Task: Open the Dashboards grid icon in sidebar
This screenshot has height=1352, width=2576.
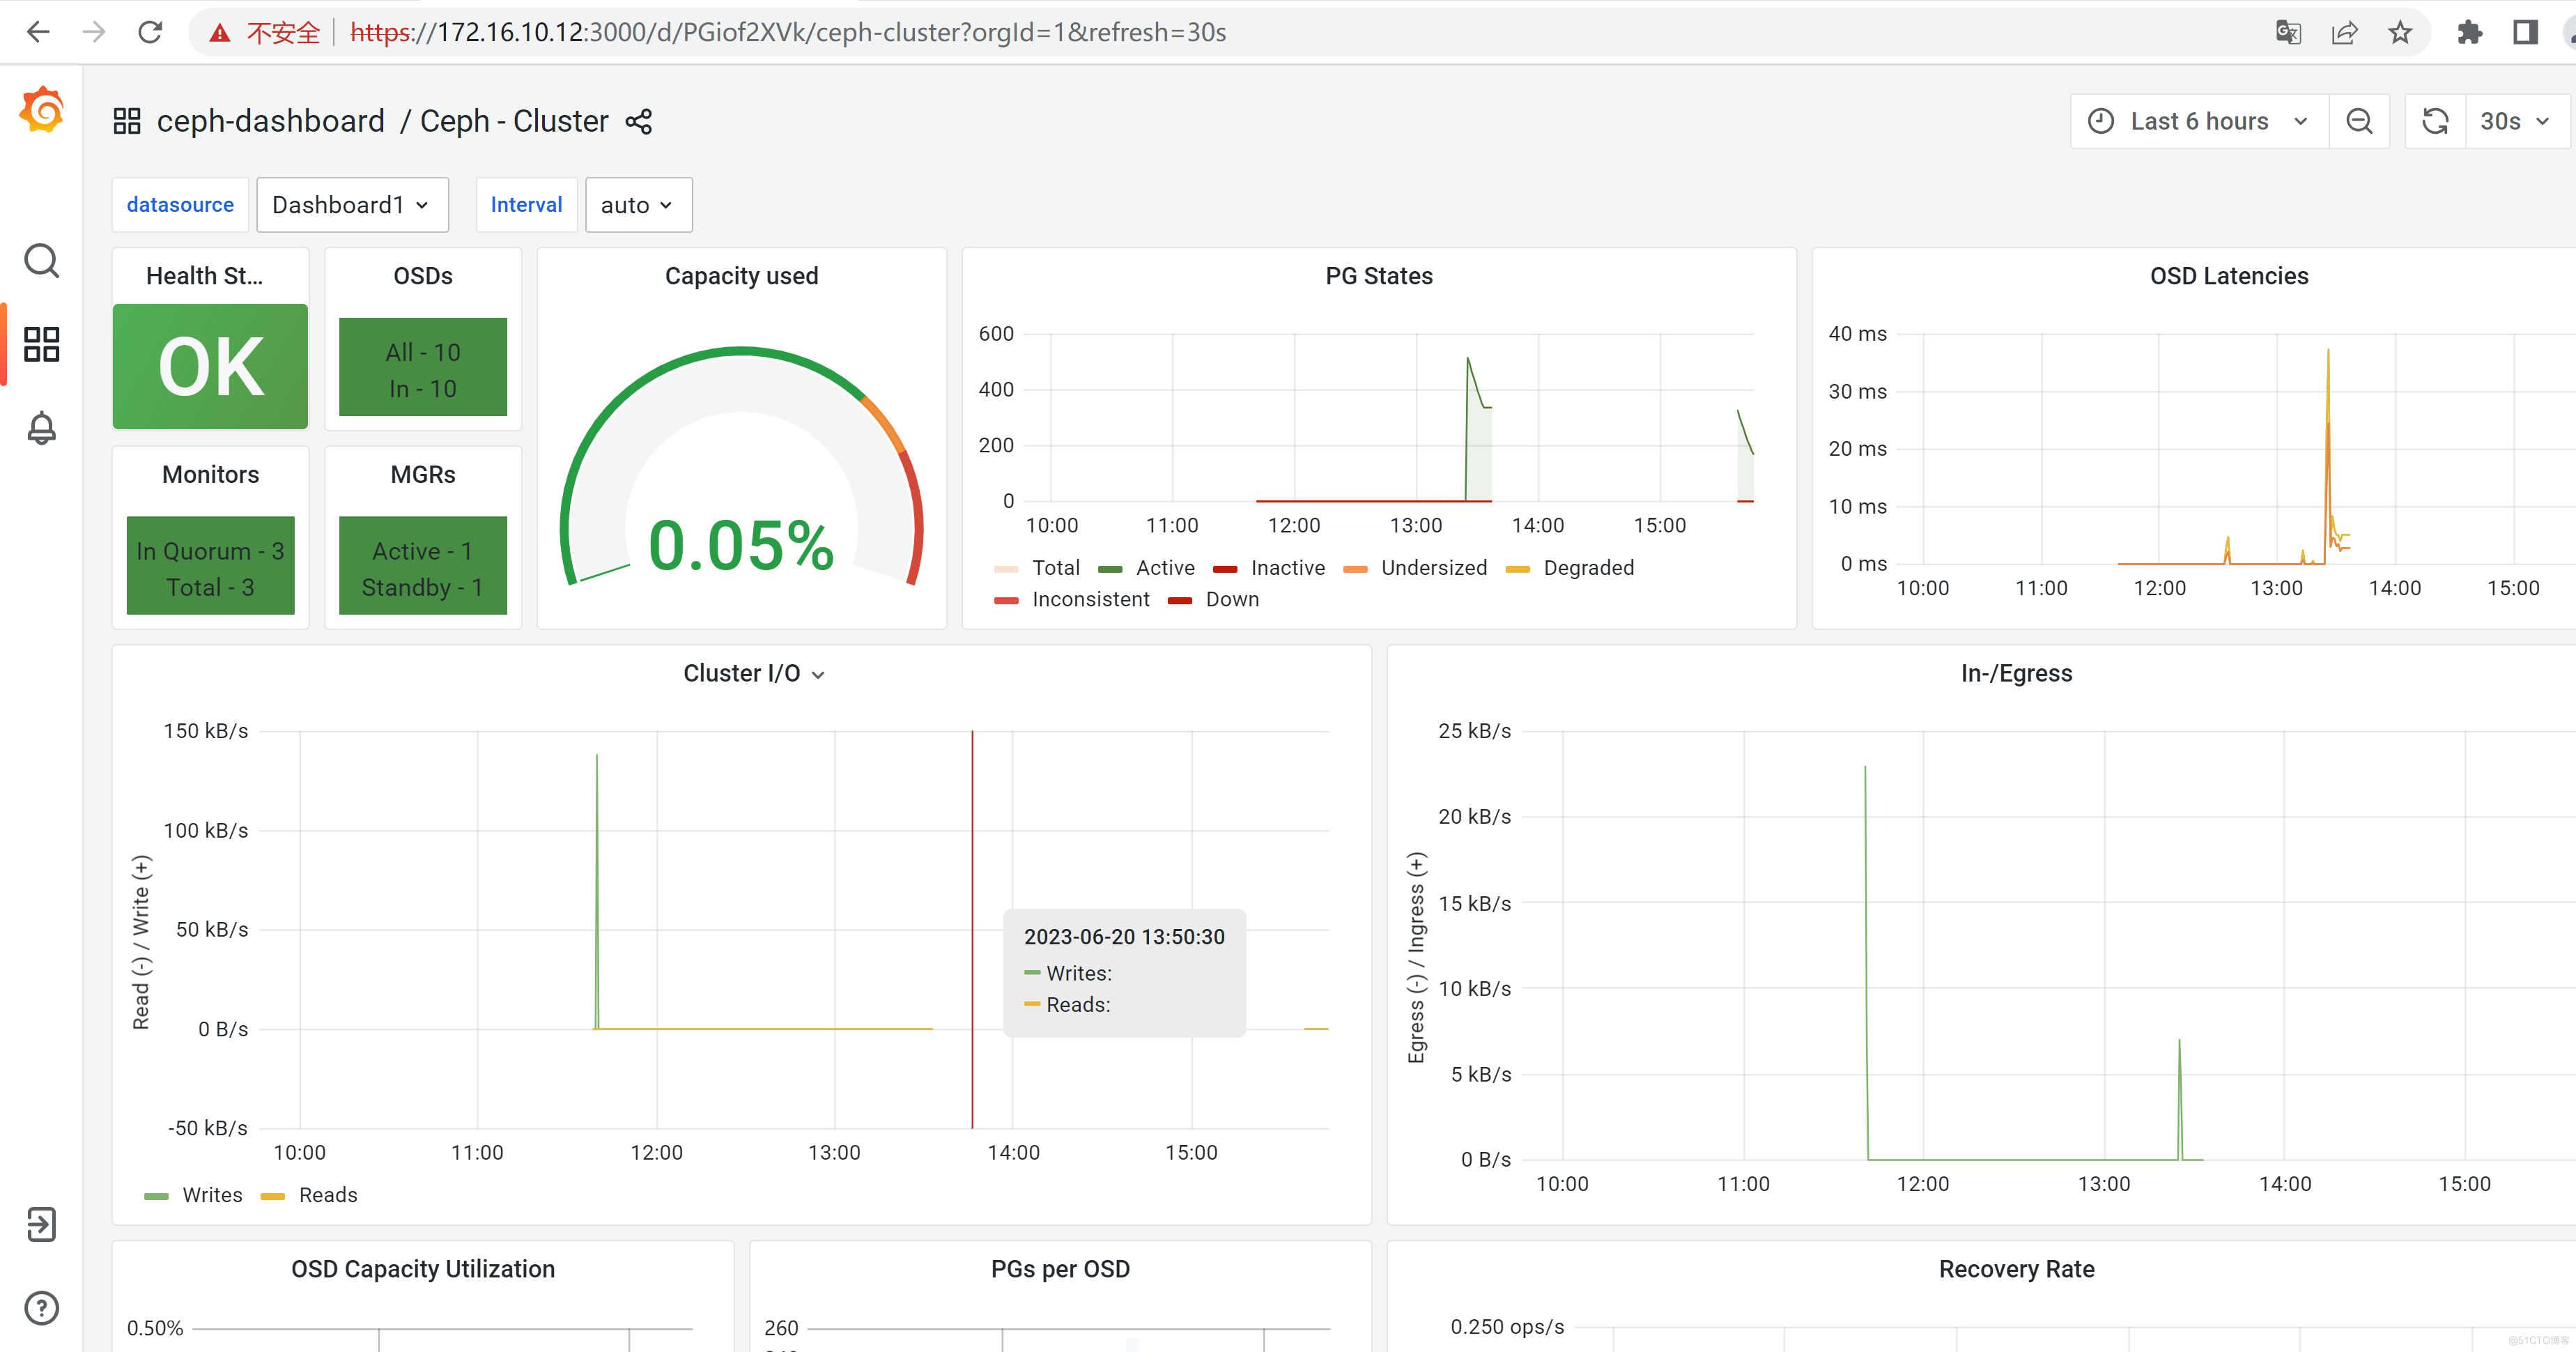Action: 41,344
